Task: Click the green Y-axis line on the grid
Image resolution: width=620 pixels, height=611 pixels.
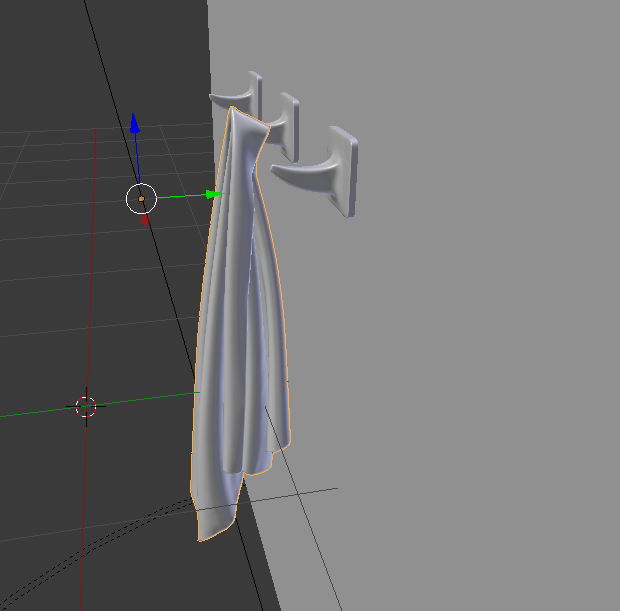Action: pyautogui.click(x=40, y=413)
